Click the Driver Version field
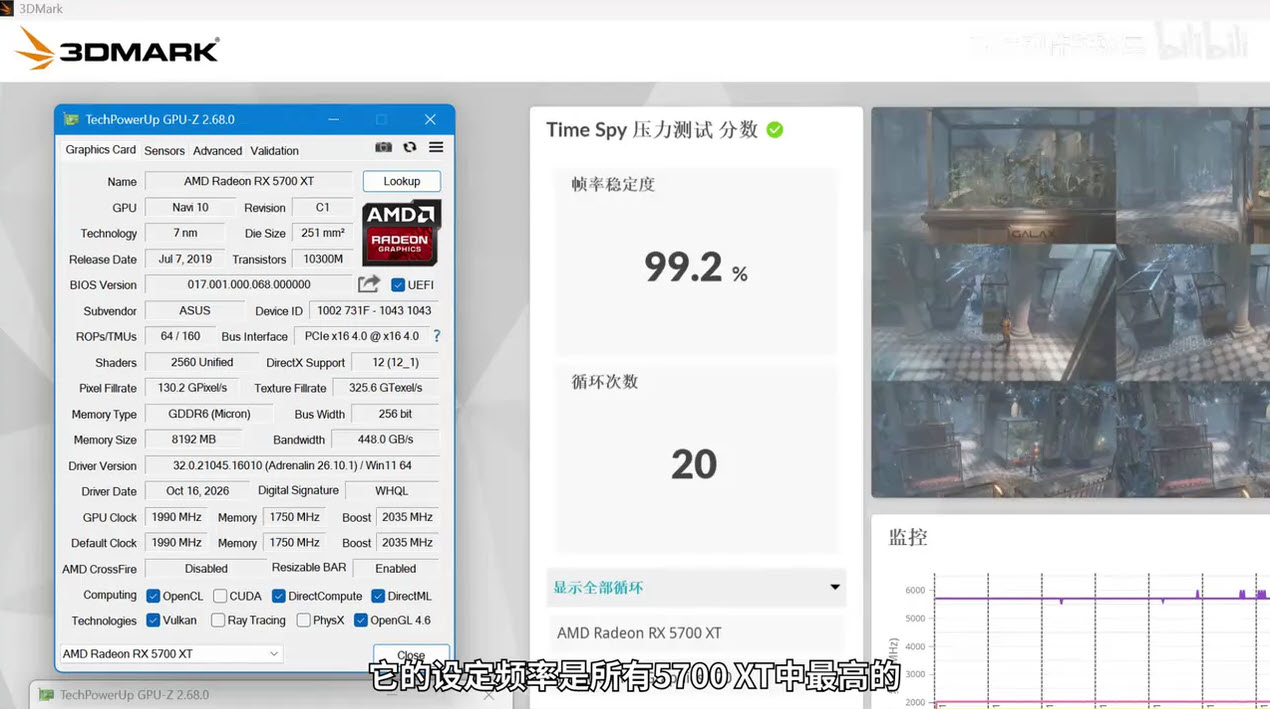 292,465
